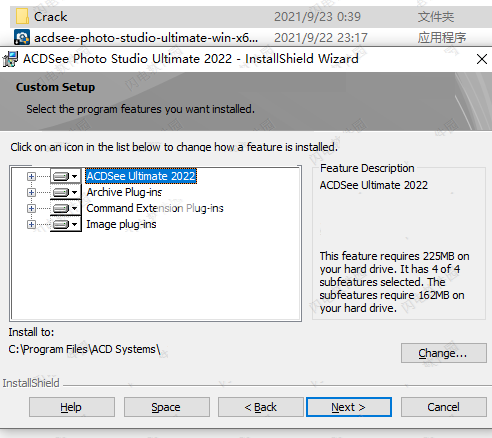
Task: Expand the Image plug-ins tree node
Action: click(x=31, y=224)
